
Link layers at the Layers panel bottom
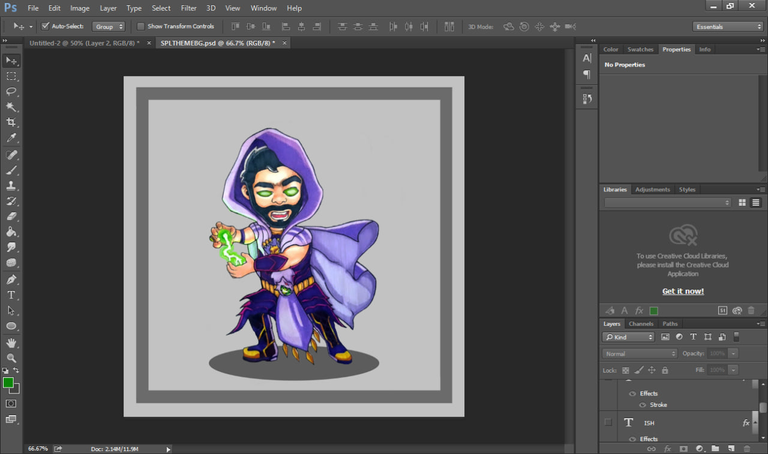pos(651,449)
